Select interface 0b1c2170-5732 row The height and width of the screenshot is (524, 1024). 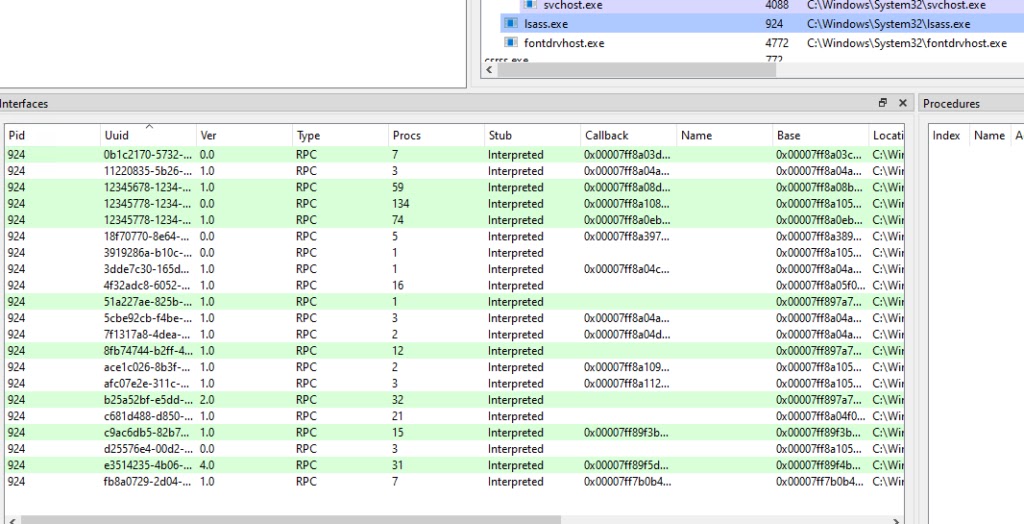click(455, 155)
